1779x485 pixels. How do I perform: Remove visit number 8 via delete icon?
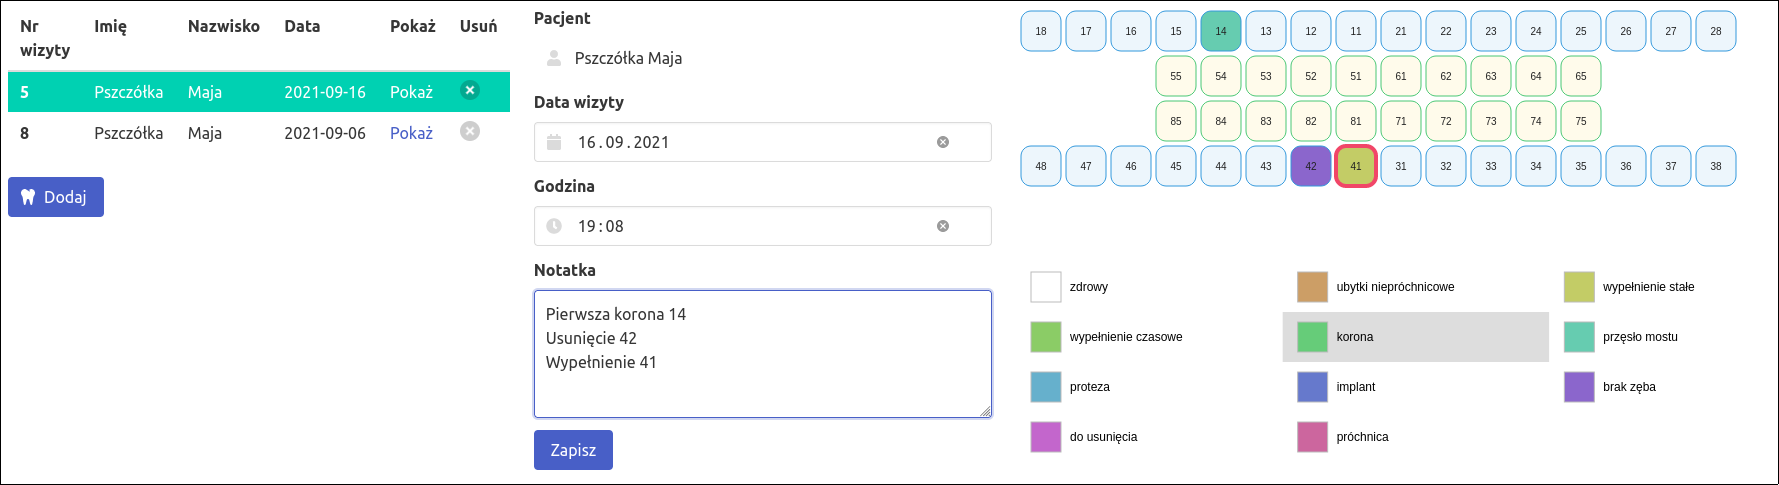tap(470, 131)
